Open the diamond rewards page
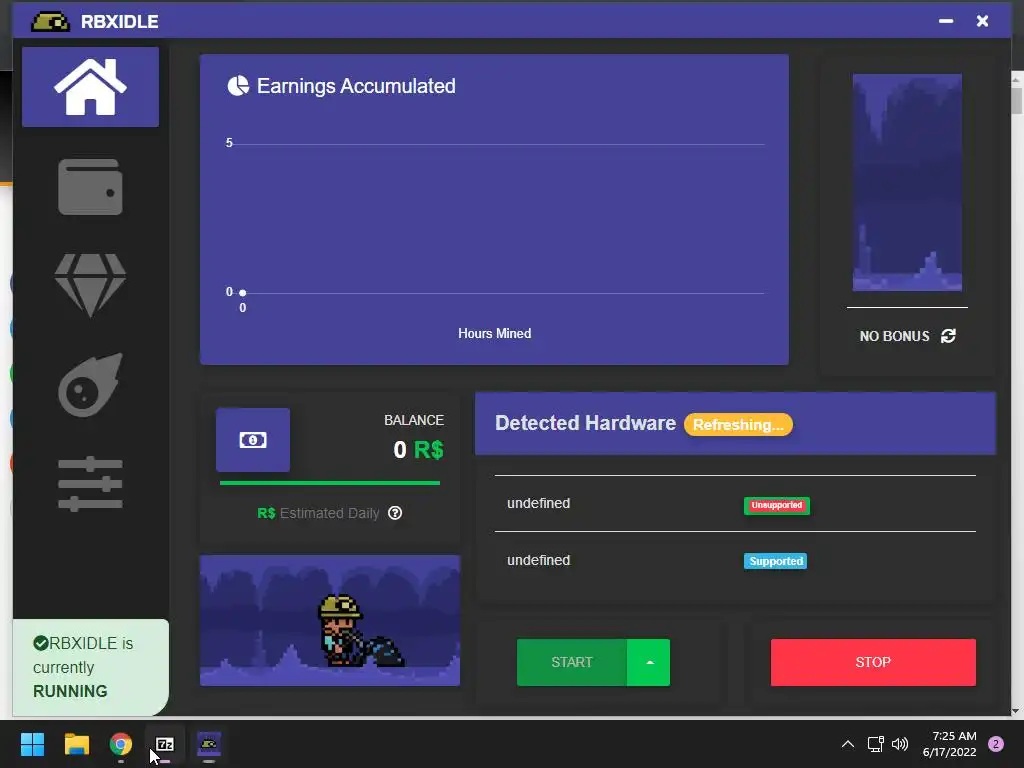Viewport: 1024px width, 768px height. 90,285
